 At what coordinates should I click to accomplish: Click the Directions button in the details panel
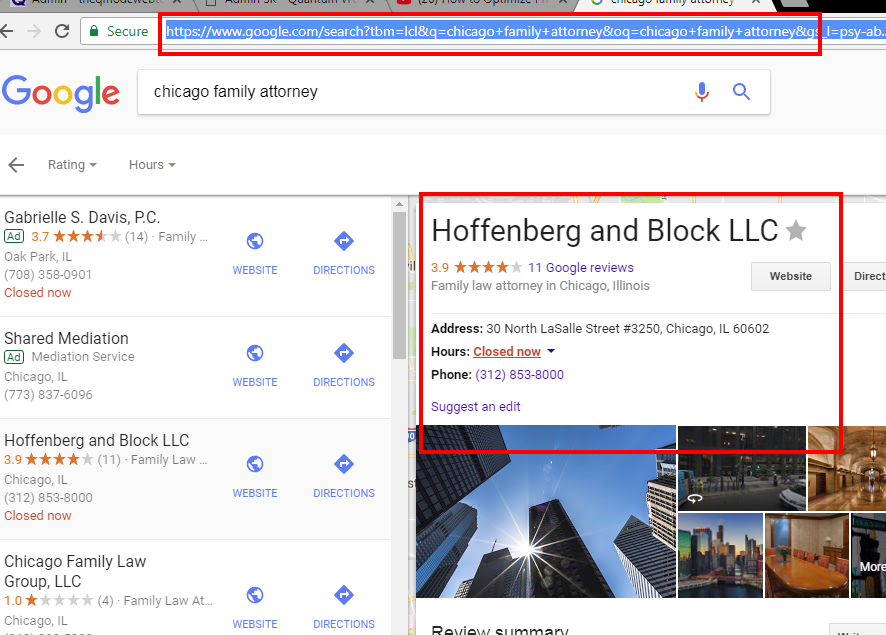click(865, 276)
